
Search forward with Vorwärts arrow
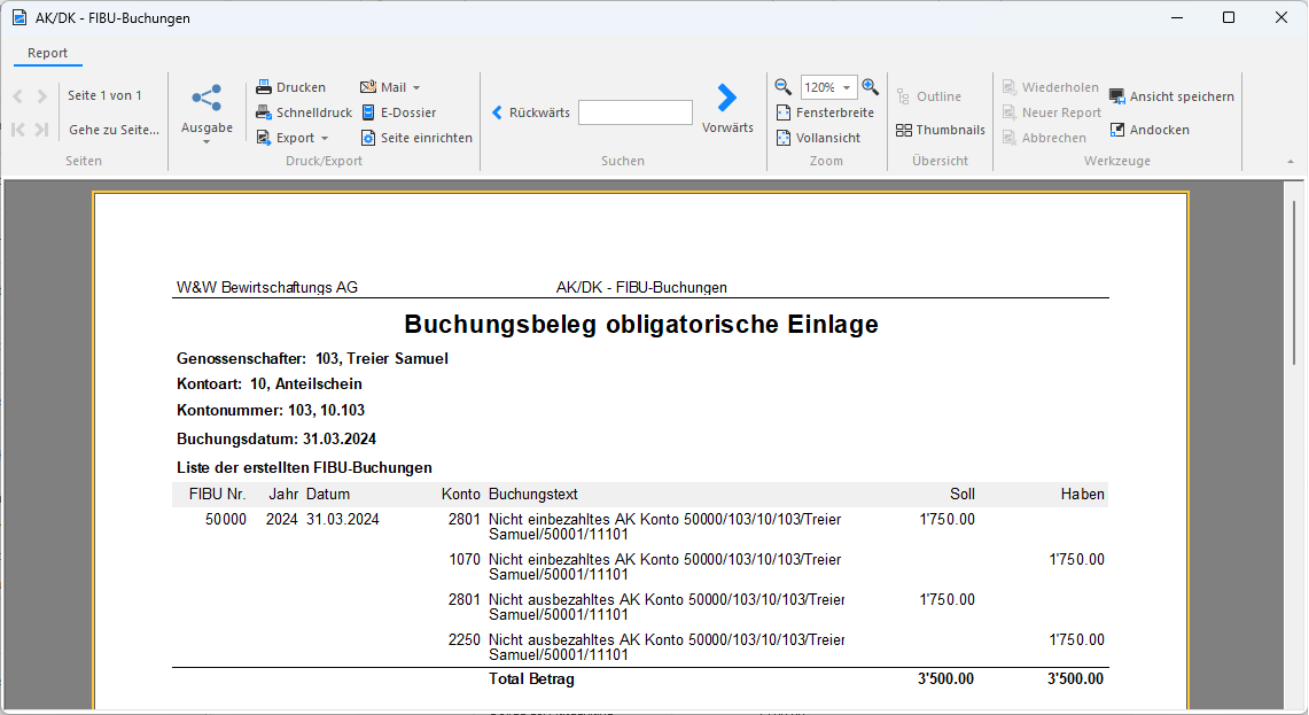pyautogui.click(x=727, y=97)
